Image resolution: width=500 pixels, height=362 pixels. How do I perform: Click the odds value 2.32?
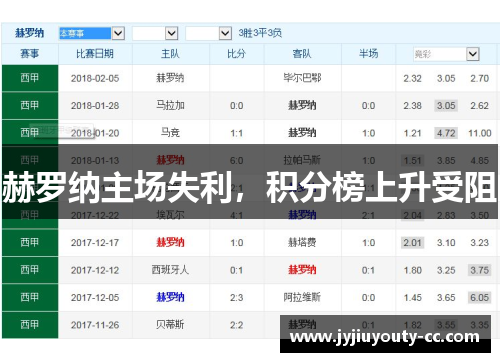(x=413, y=79)
